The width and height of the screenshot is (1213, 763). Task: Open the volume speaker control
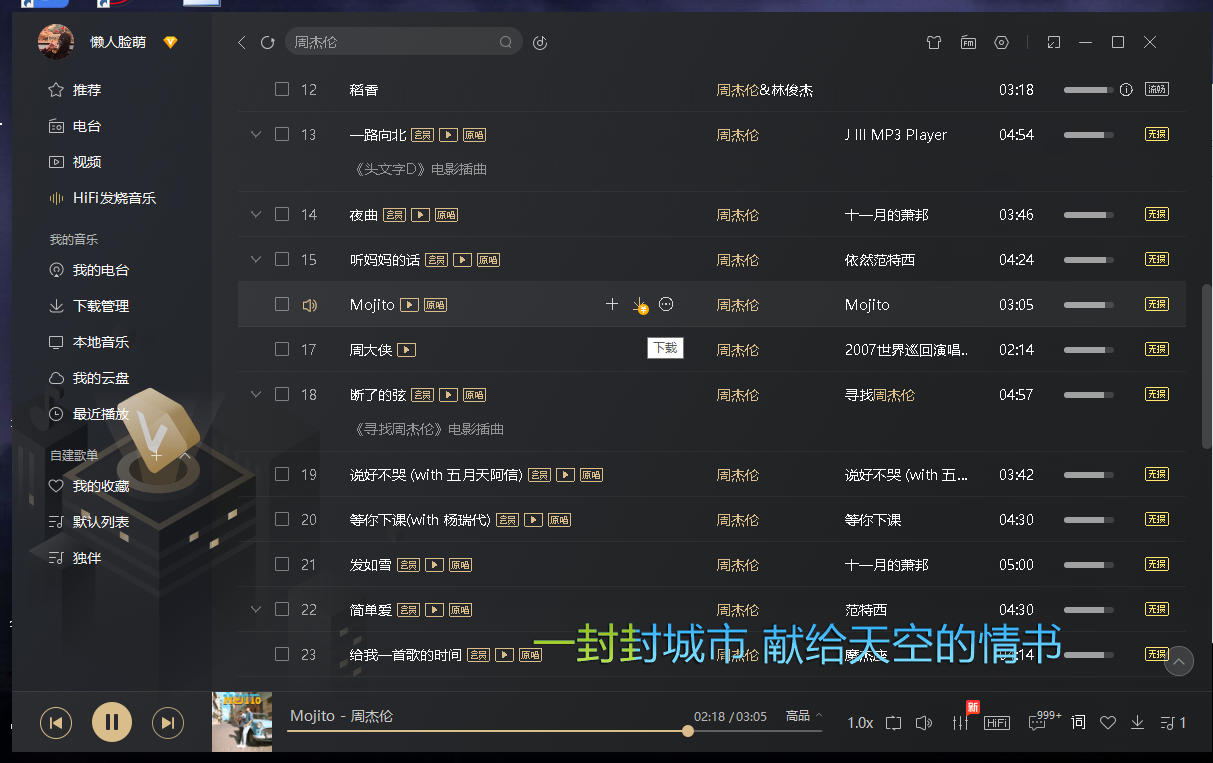(x=925, y=723)
